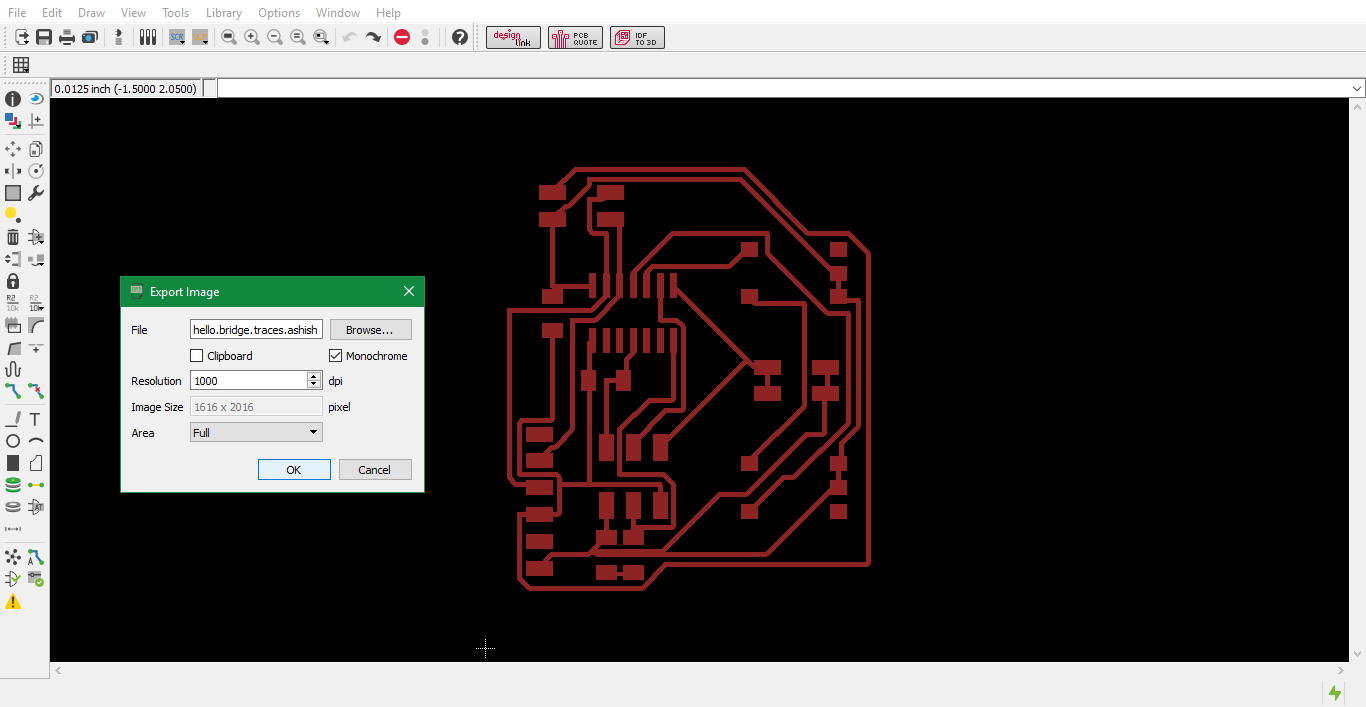The height and width of the screenshot is (707, 1366).
Task: Select the Dimension tool
Action: (13, 529)
